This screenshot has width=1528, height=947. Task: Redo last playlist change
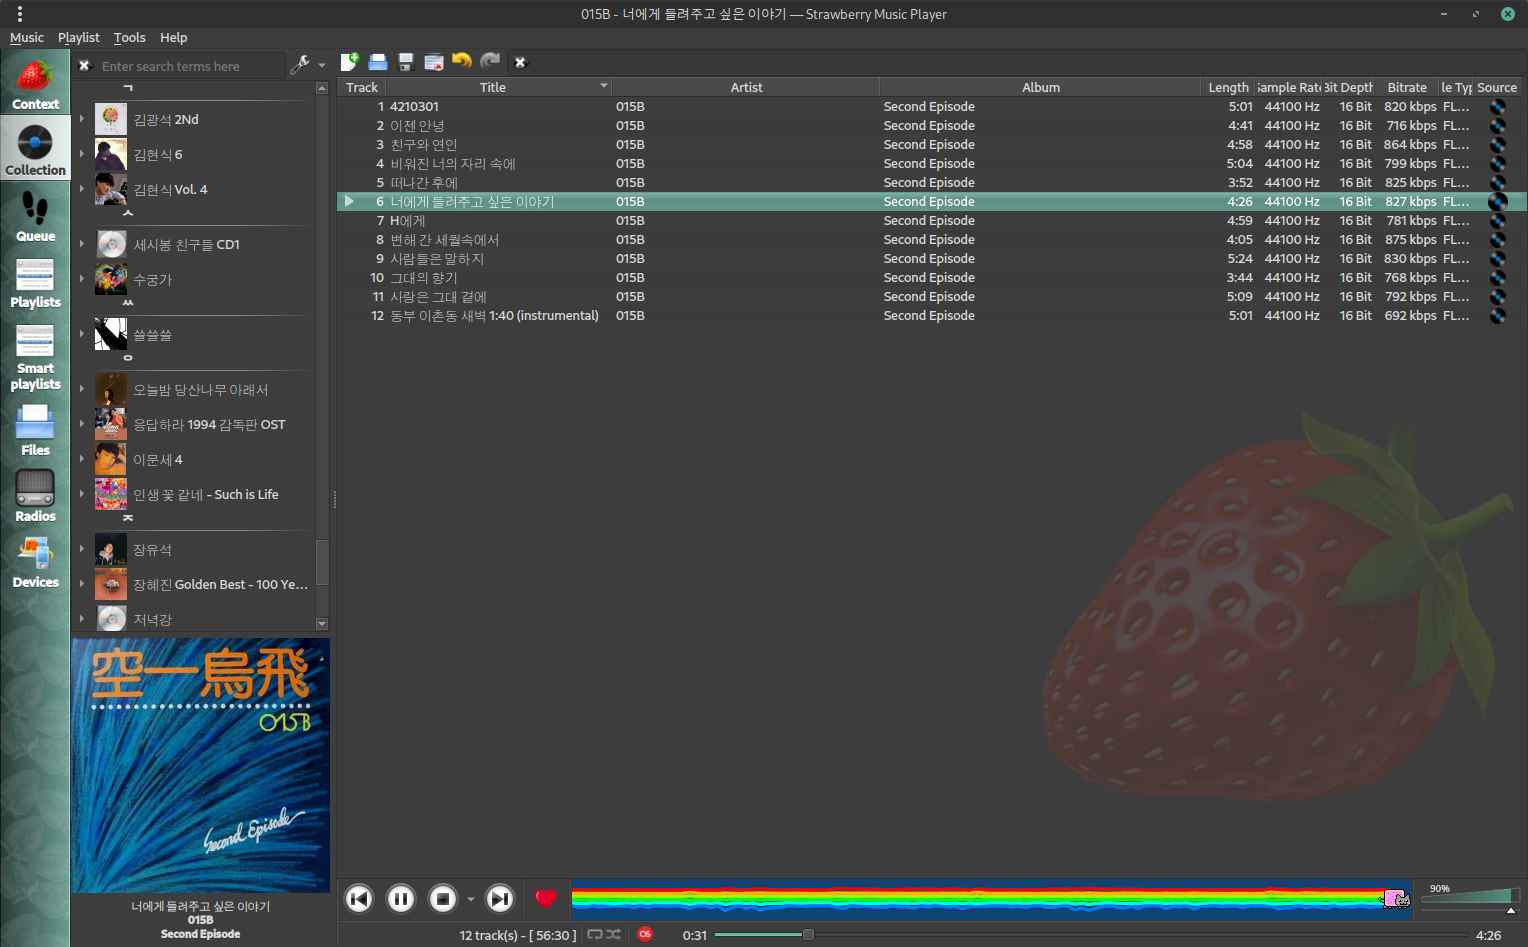(x=490, y=62)
